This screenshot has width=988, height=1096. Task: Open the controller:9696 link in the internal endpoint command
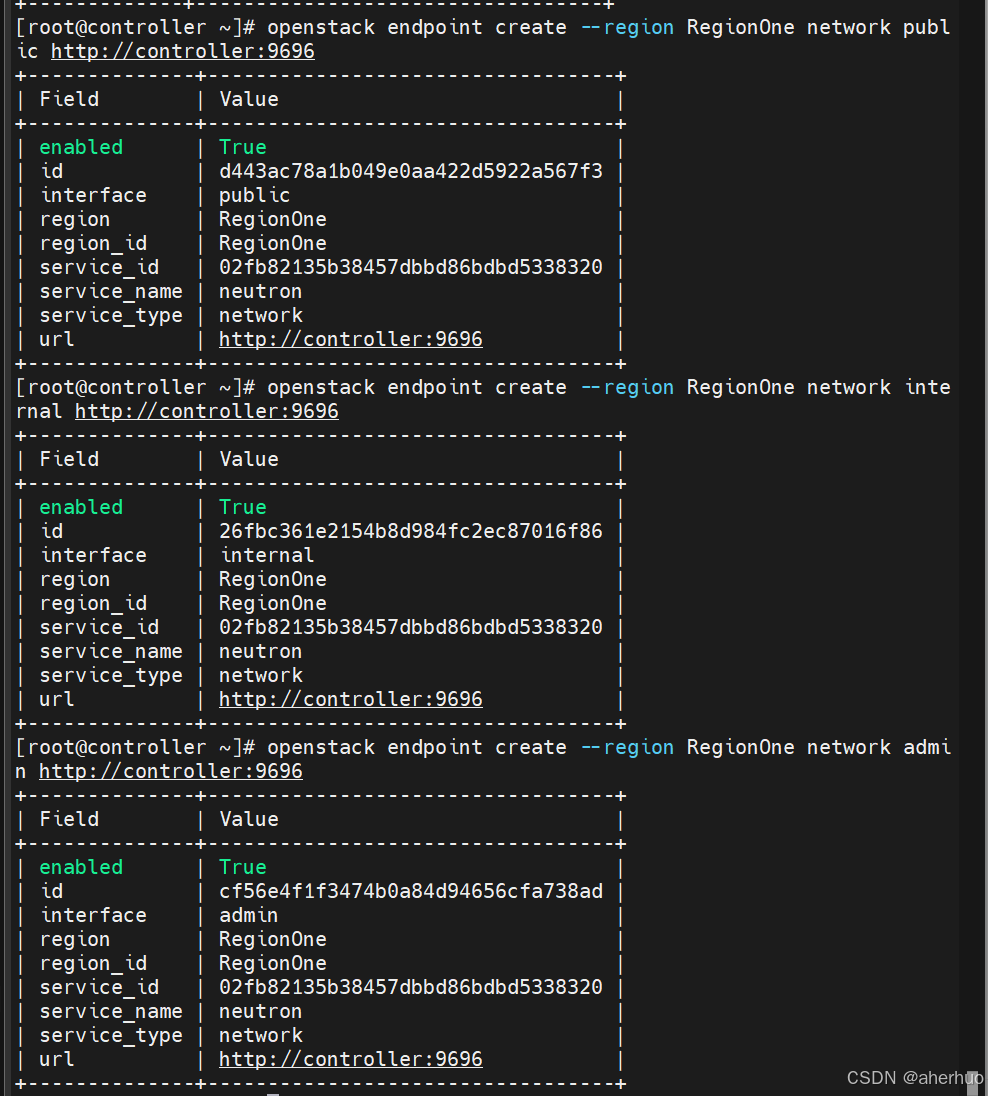(x=207, y=411)
